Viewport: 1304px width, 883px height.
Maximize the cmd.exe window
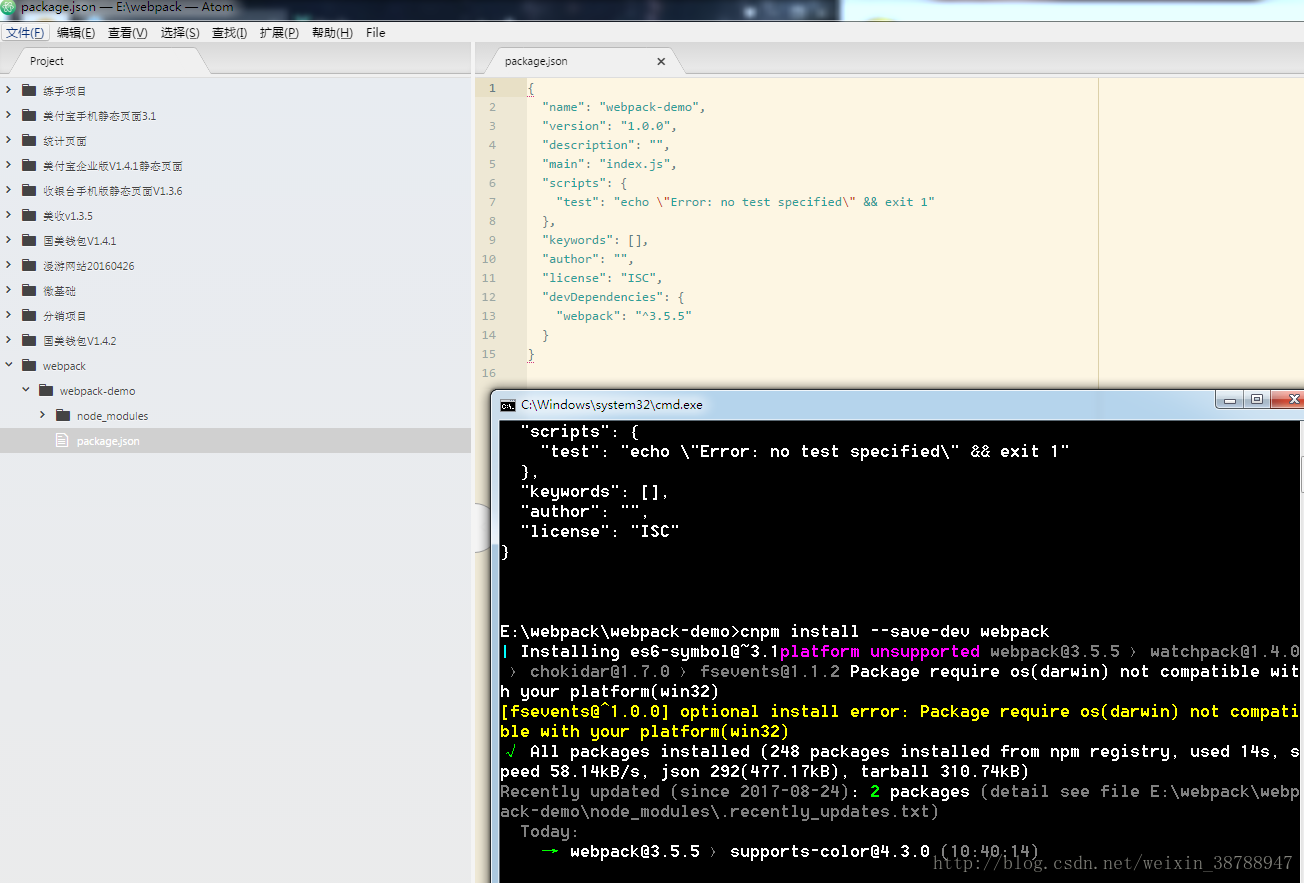pos(1257,400)
